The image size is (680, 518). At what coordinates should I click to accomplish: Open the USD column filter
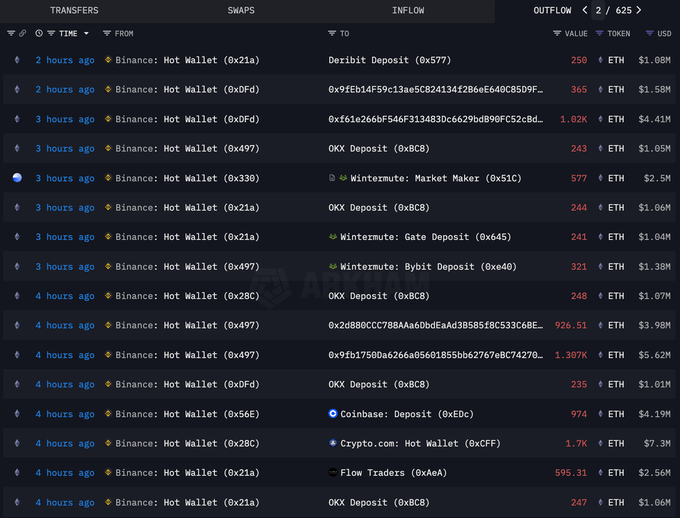[649, 33]
